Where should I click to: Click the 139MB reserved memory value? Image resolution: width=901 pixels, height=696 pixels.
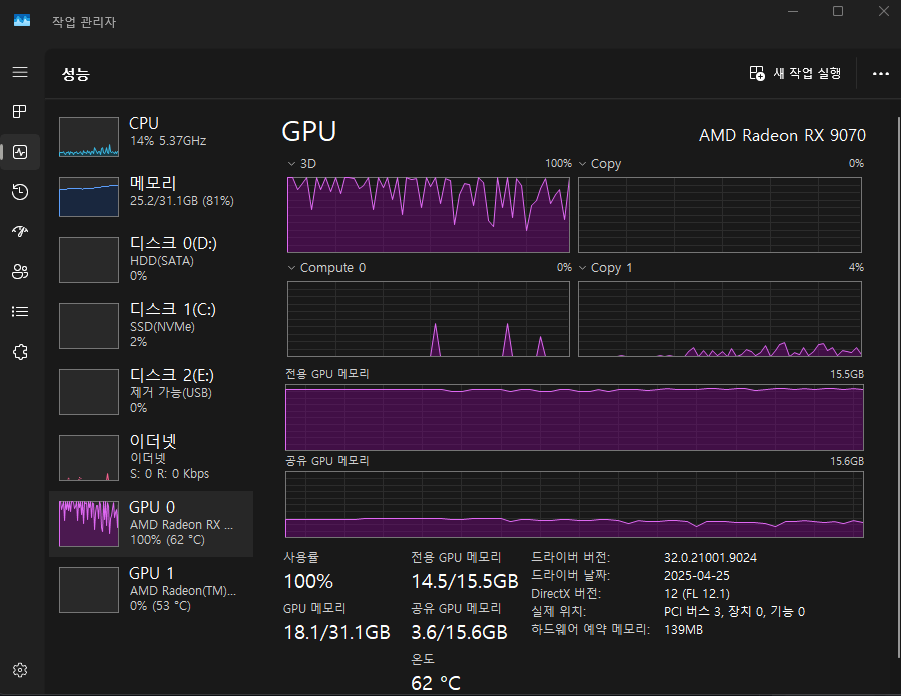[x=683, y=630]
